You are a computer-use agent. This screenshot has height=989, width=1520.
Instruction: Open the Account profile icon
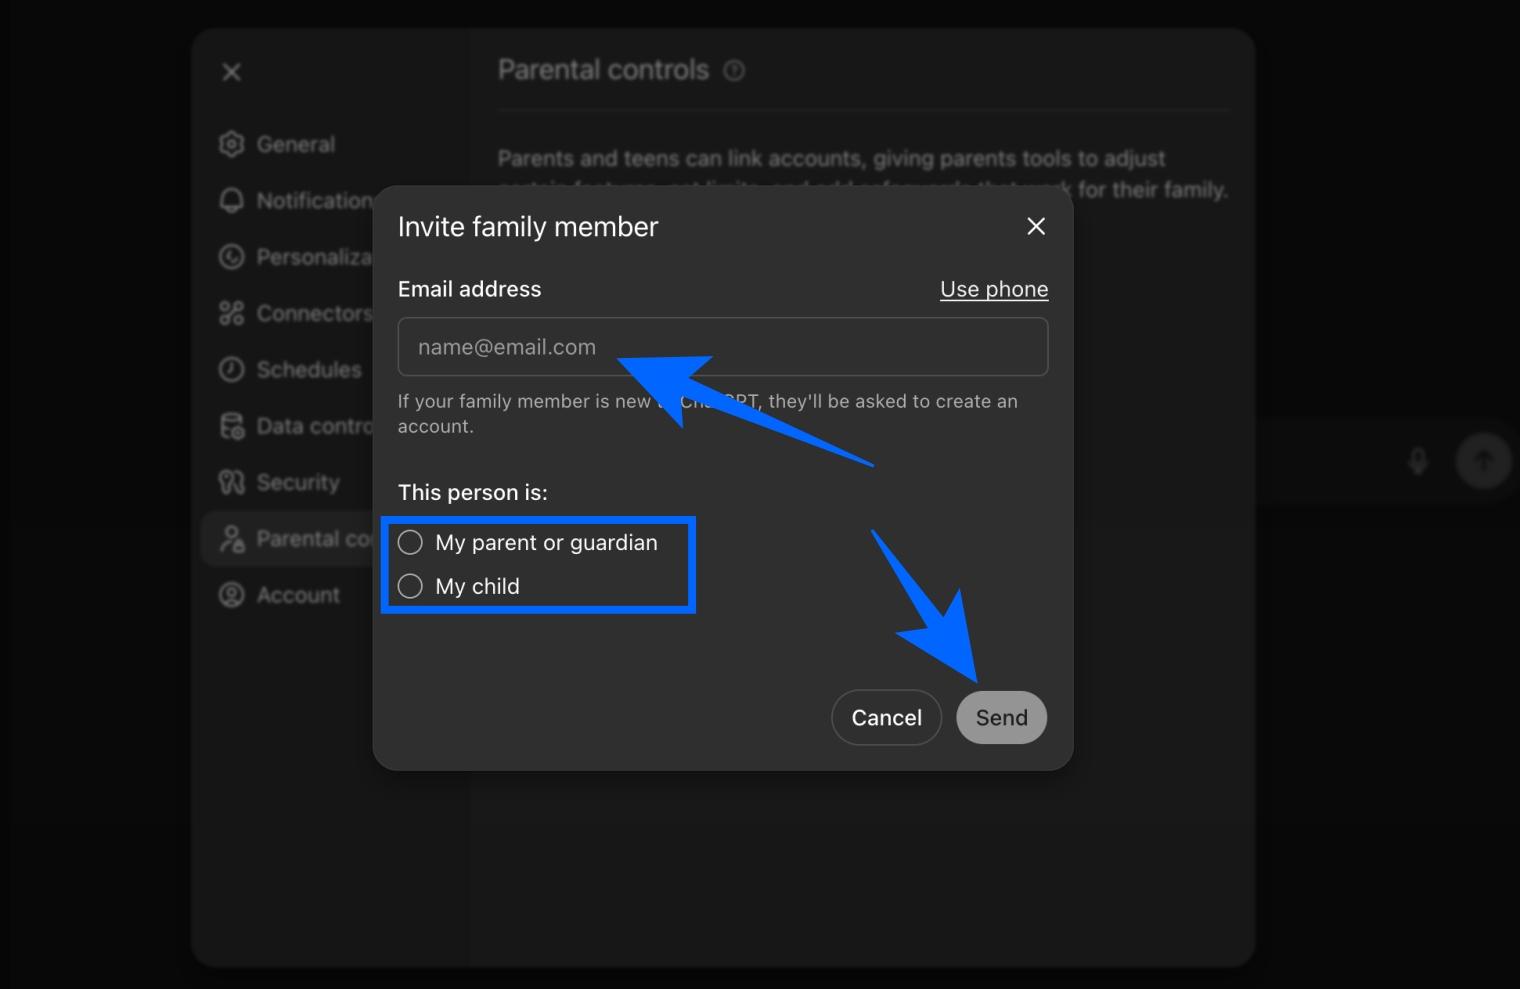231,594
